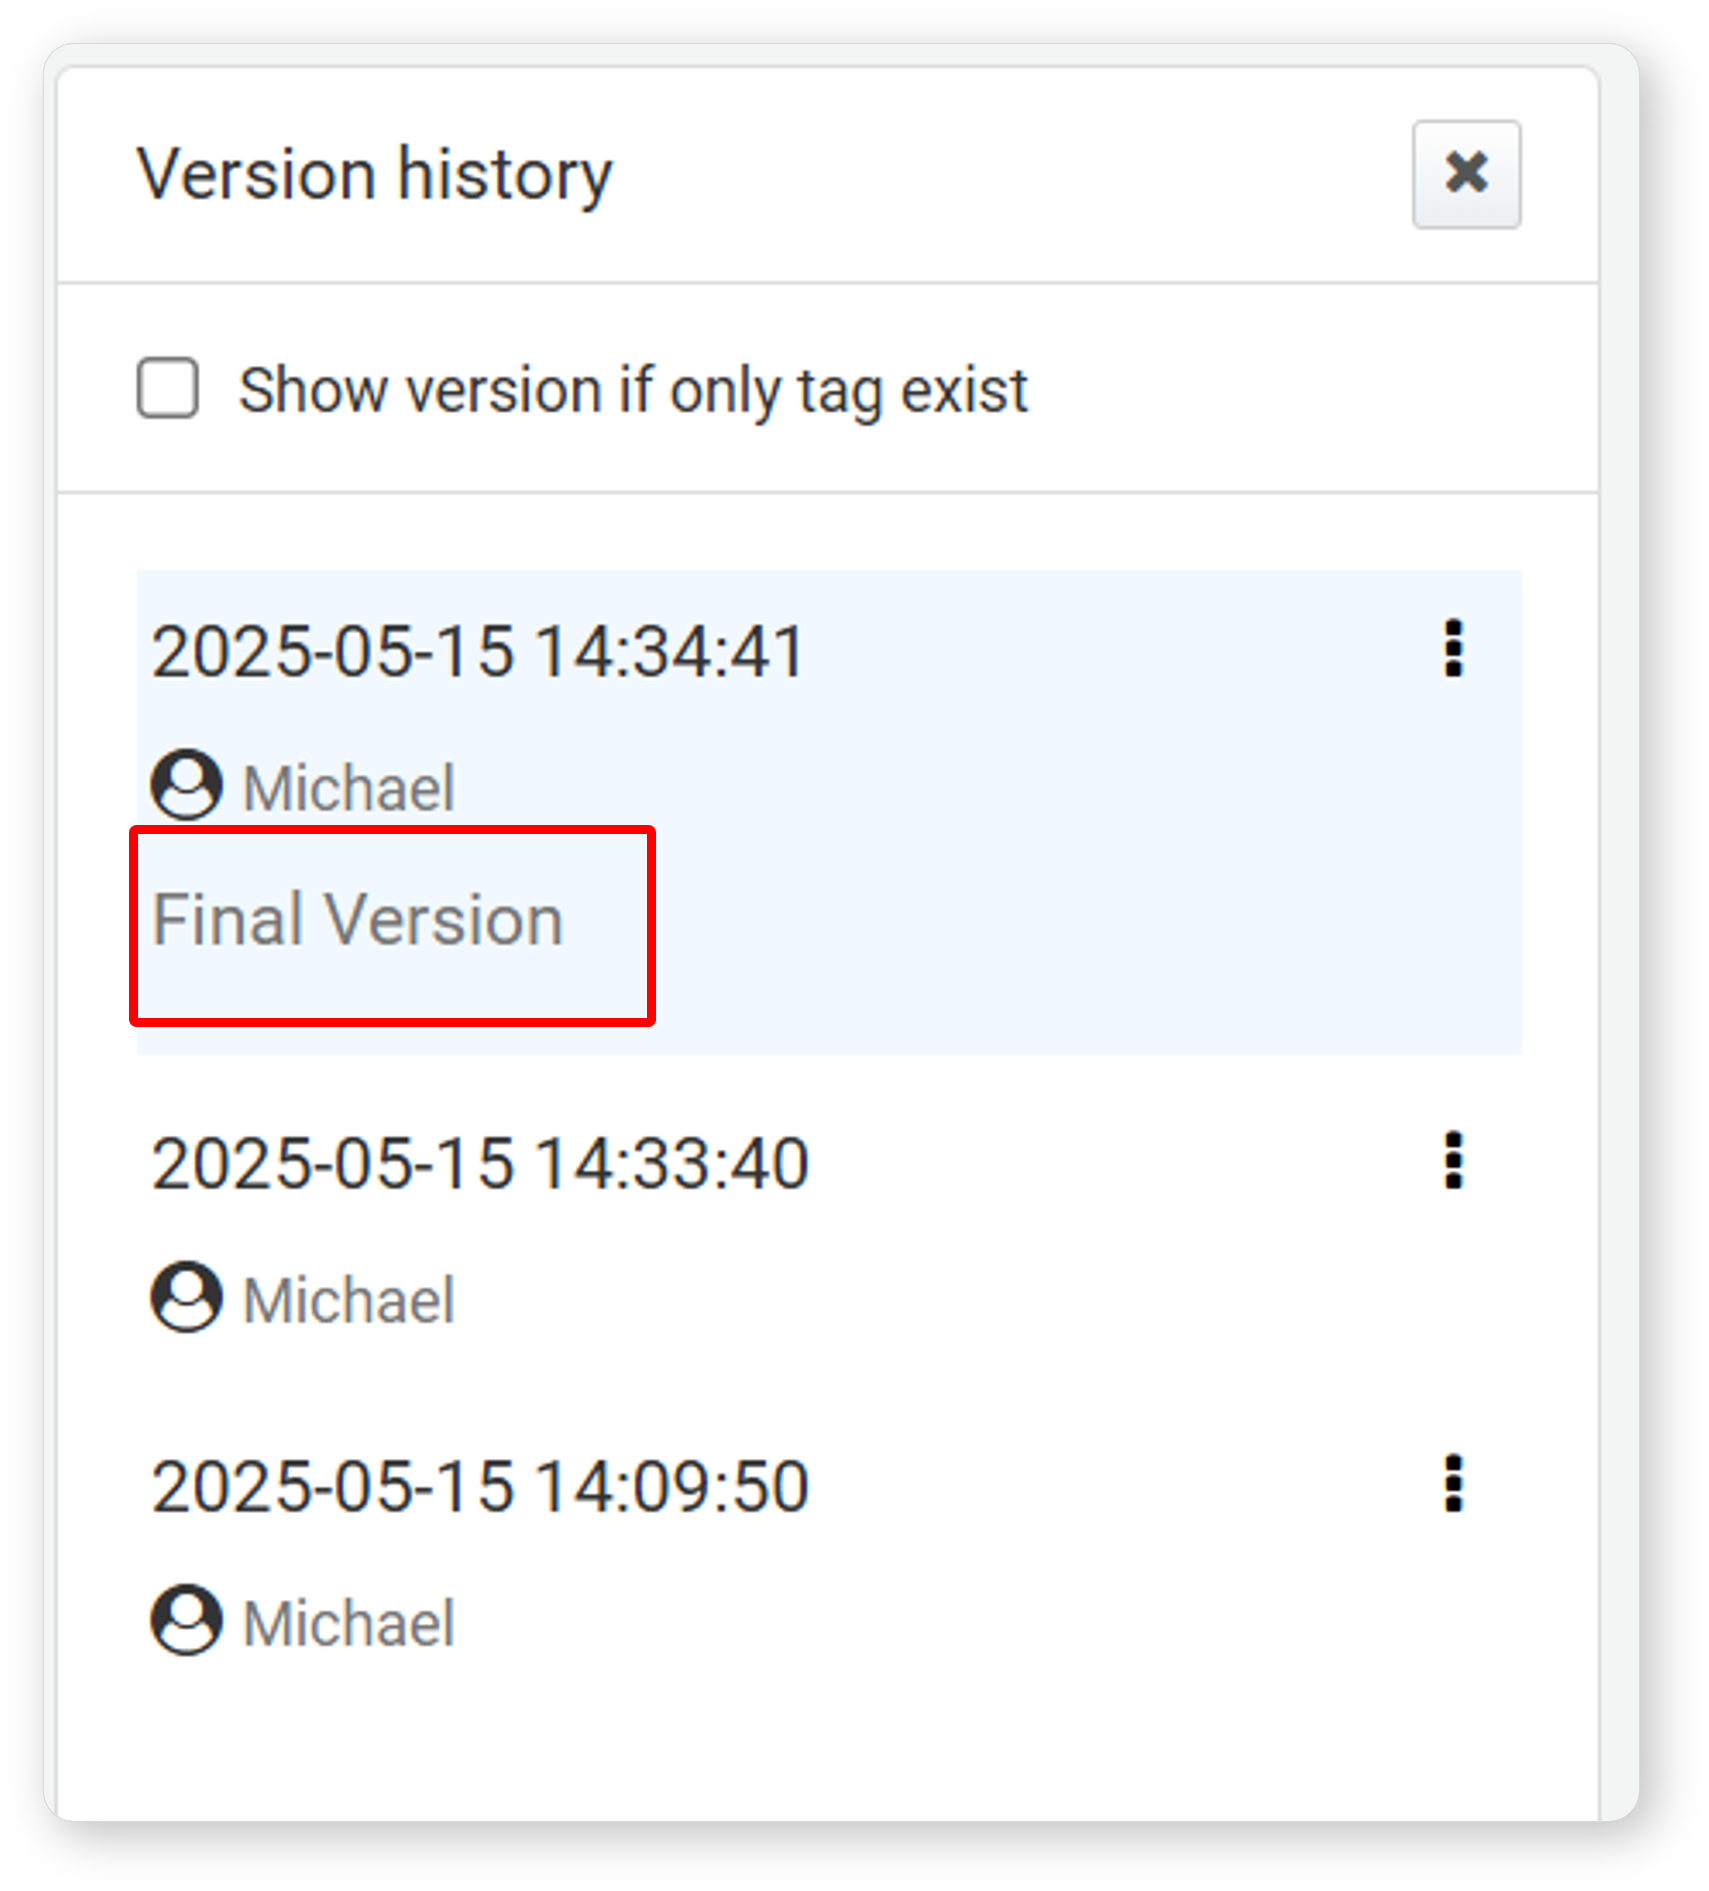Click the Show version if only tag exist label

(x=633, y=390)
